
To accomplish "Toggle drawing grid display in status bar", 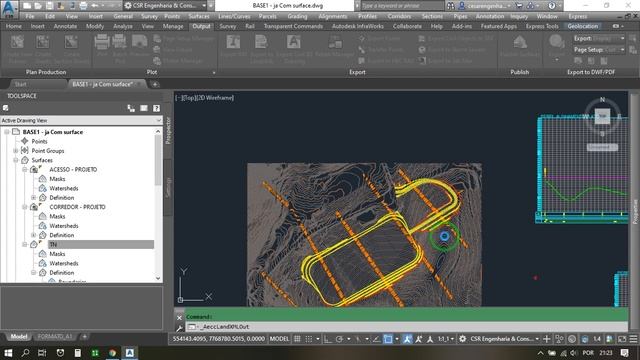I will pyautogui.click(x=298, y=339).
